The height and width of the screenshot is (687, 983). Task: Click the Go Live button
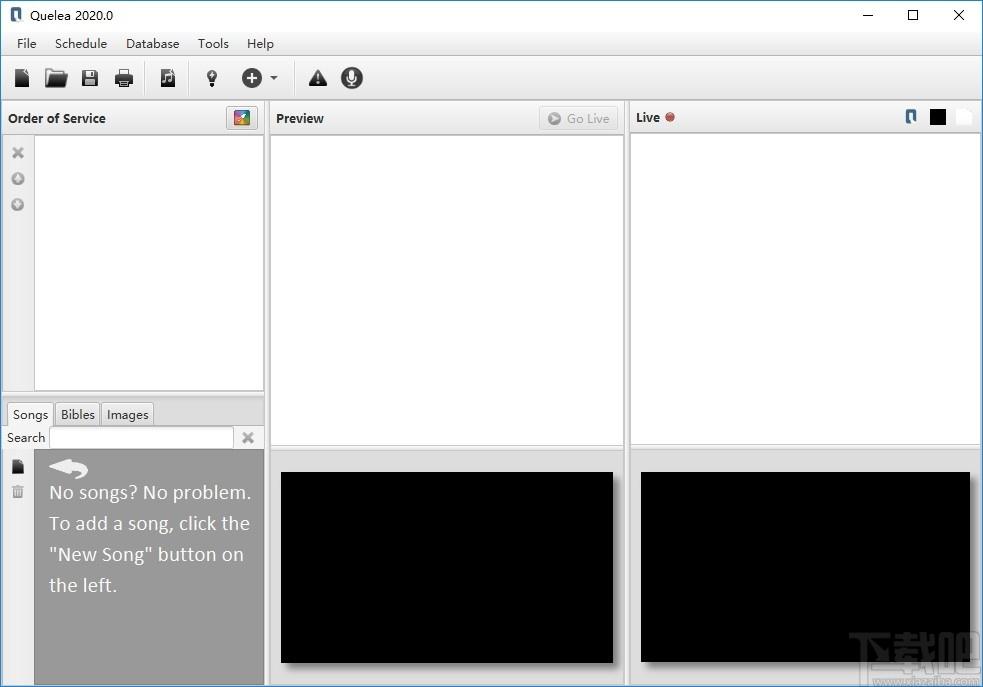[579, 118]
